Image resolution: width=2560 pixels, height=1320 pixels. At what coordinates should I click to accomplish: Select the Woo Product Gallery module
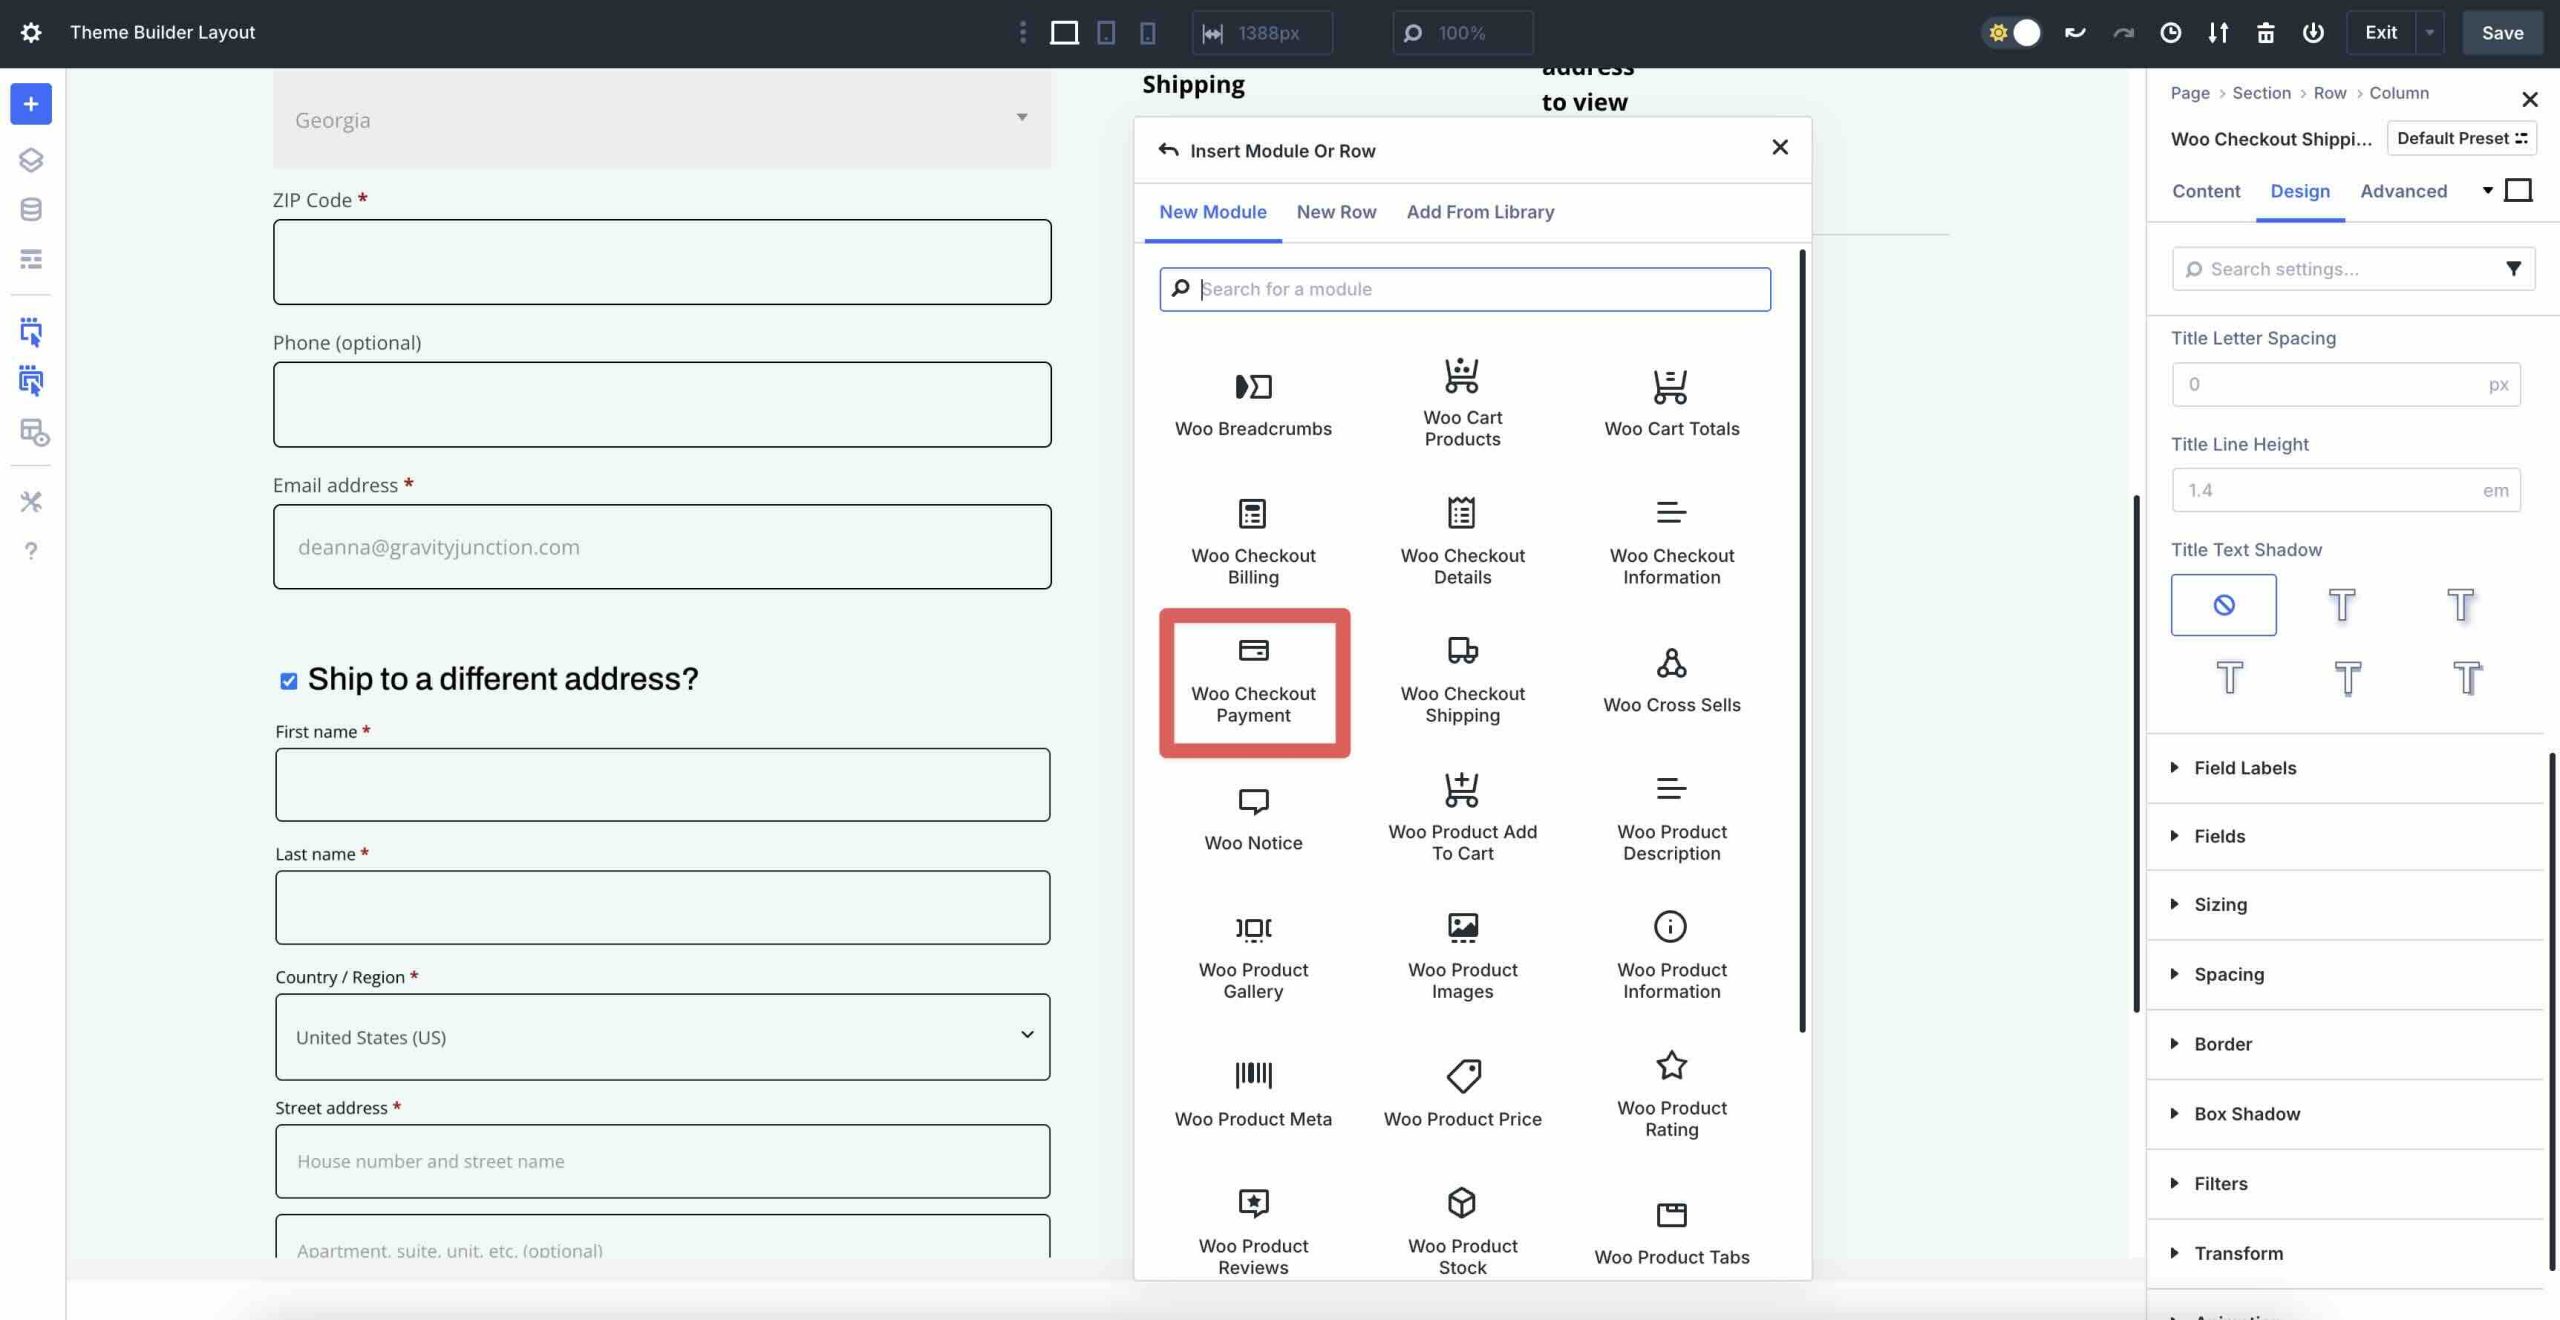click(1253, 955)
